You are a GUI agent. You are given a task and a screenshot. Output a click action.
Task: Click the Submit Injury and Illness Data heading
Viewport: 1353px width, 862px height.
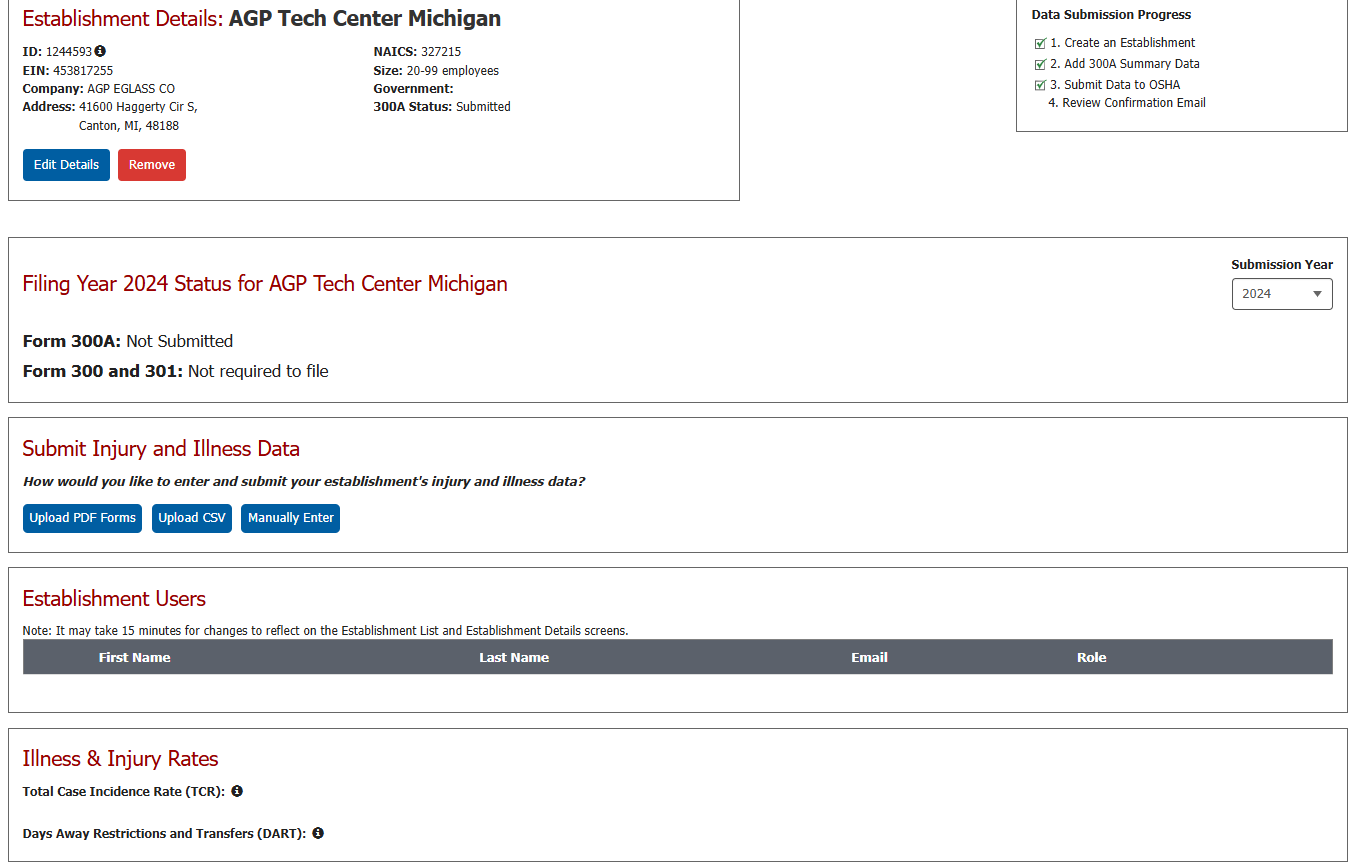(161, 449)
